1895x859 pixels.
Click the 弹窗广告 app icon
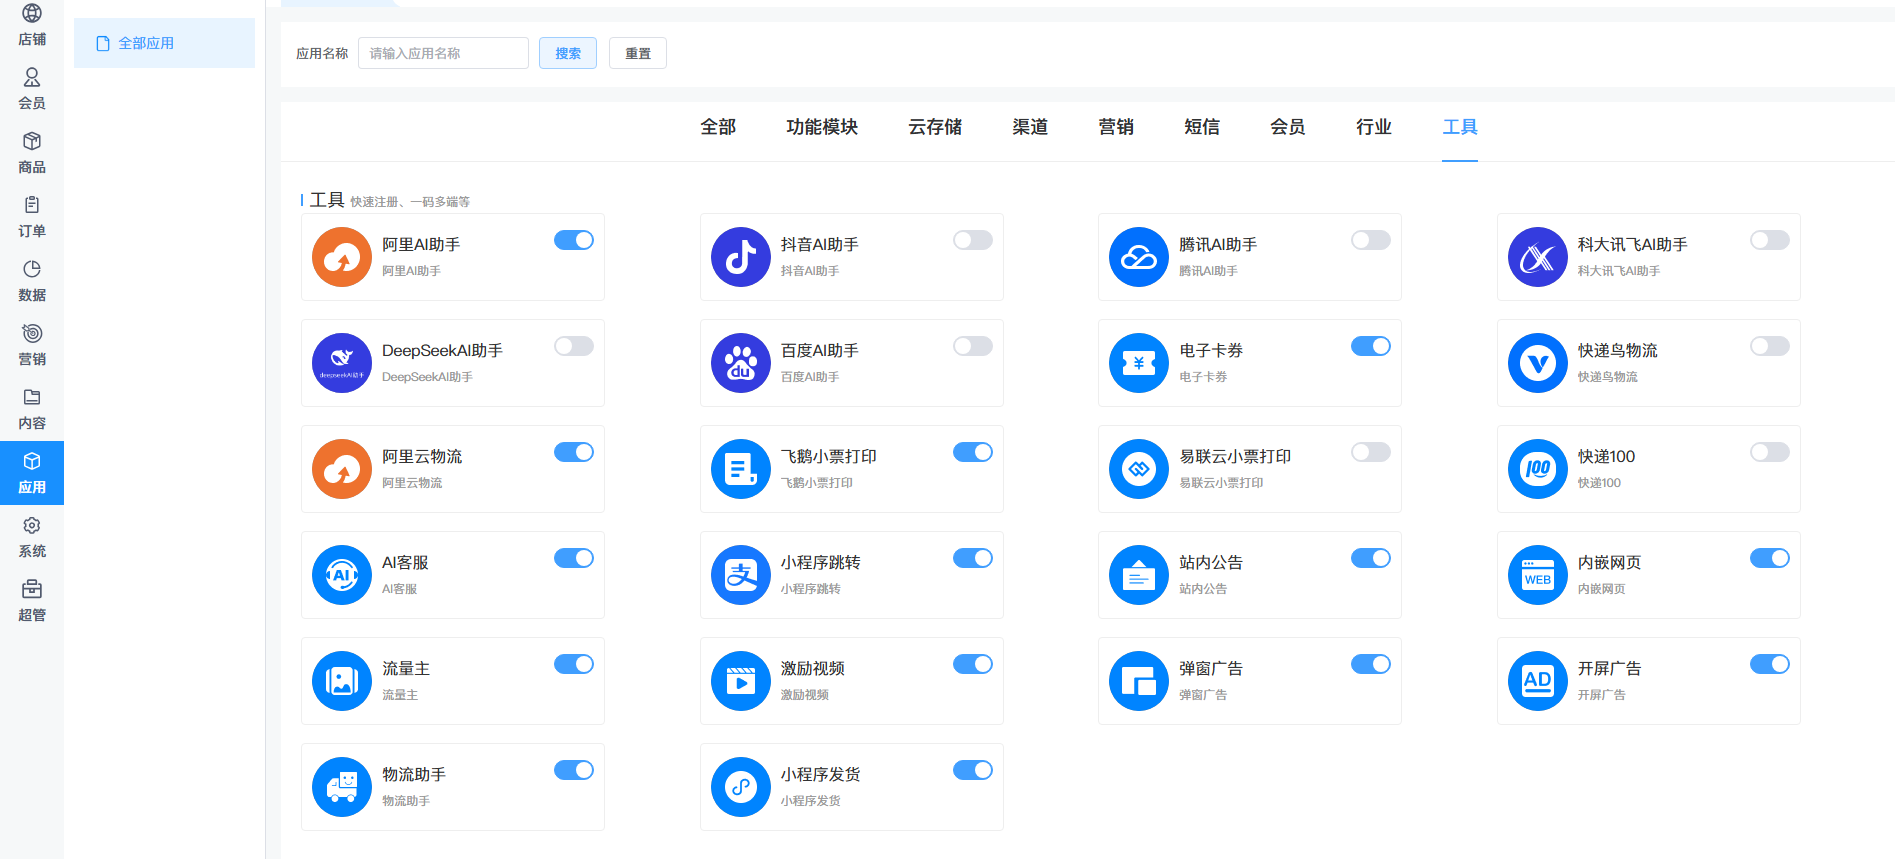click(1139, 681)
